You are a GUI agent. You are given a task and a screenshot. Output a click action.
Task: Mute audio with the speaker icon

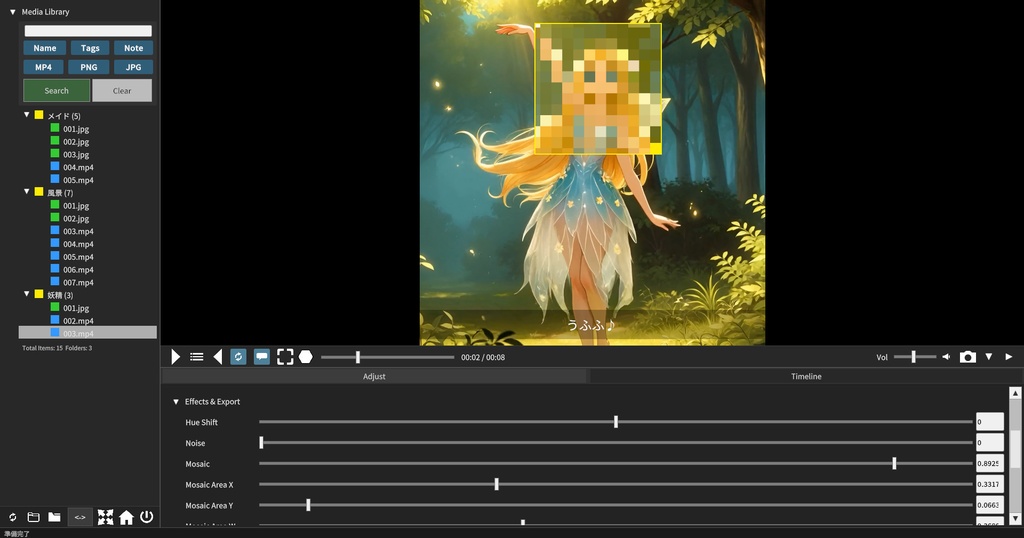(946, 356)
